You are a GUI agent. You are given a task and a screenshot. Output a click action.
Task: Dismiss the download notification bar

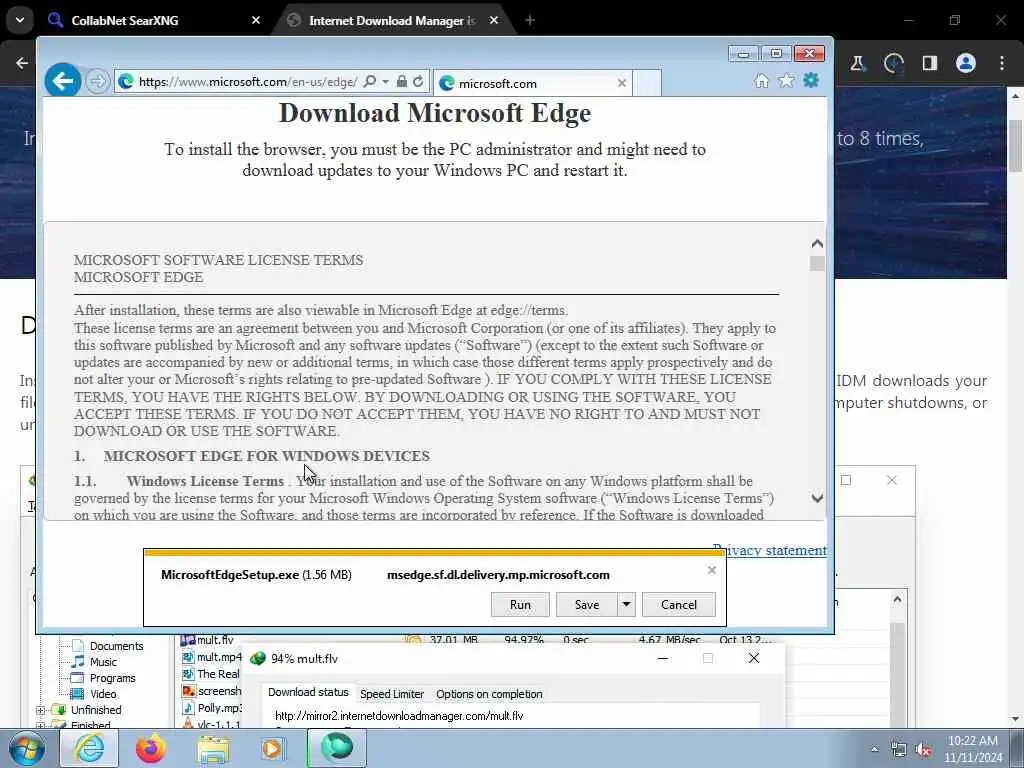712,570
